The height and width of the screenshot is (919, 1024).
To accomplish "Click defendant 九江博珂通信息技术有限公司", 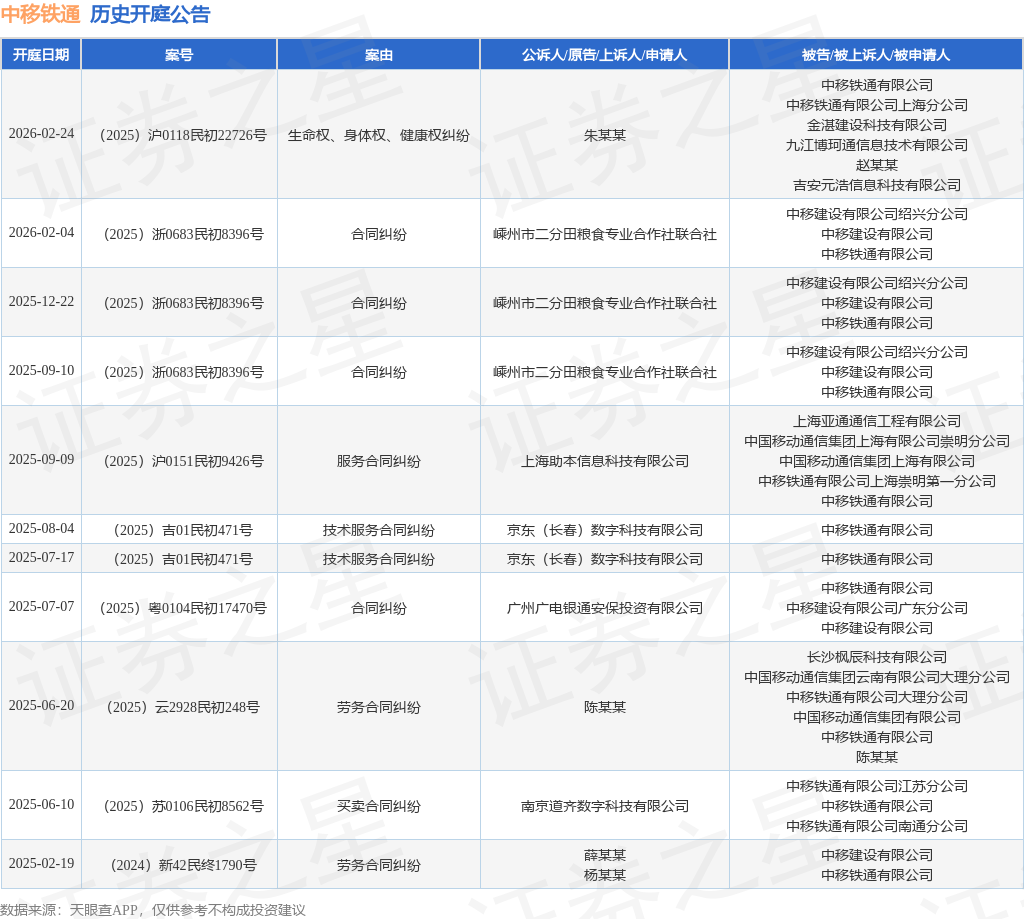I will (x=876, y=145).
